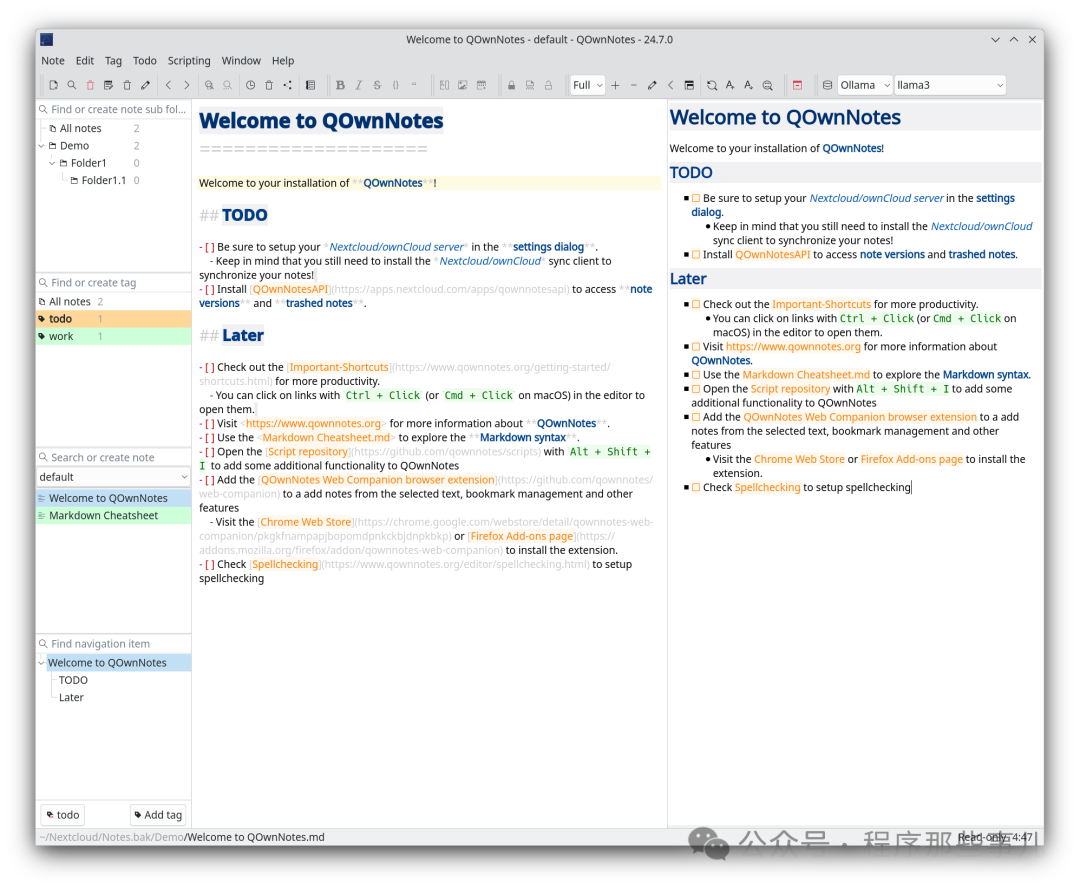Encrypt note with solid lock icon
Image resolution: width=1080 pixels, height=888 pixels.
pyautogui.click(x=511, y=85)
